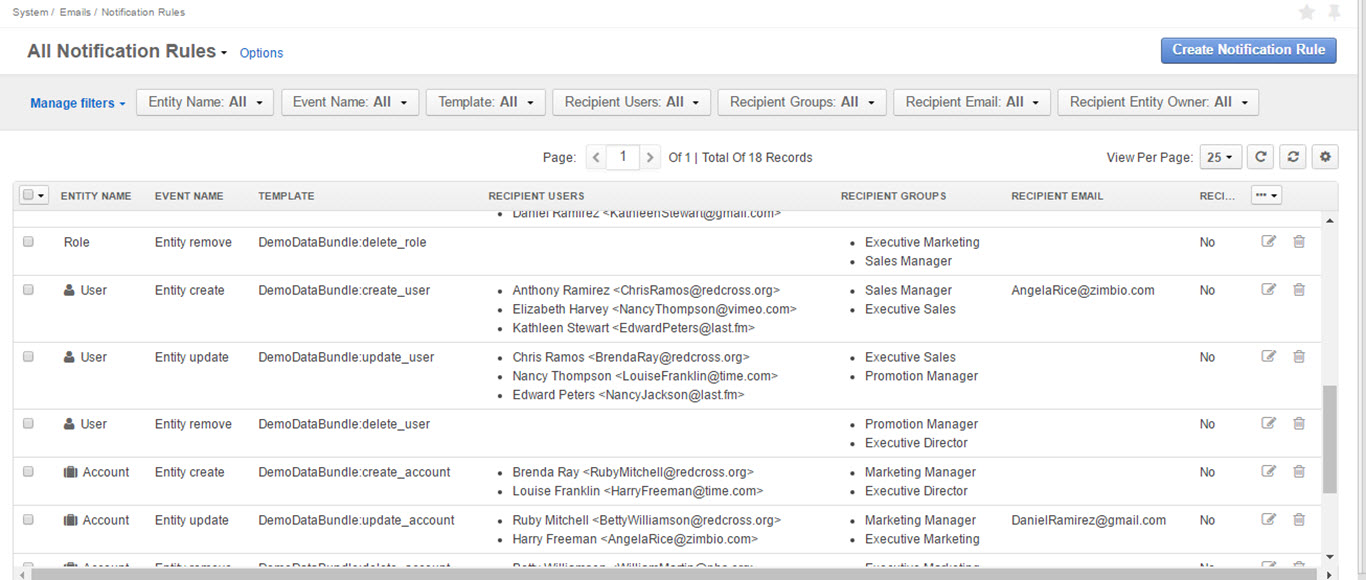
Task: Click Create Notification Rule button
Action: pos(1248,50)
